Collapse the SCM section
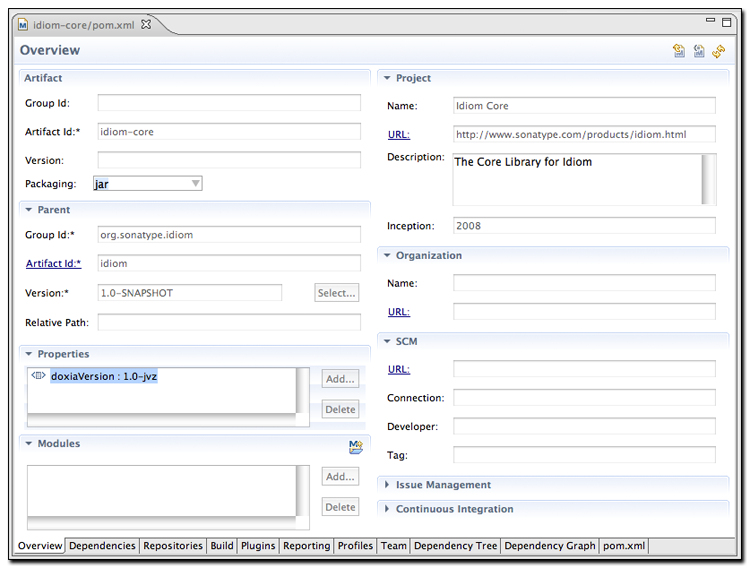Image resolution: width=750 pixels, height=568 pixels. (387, 342)
